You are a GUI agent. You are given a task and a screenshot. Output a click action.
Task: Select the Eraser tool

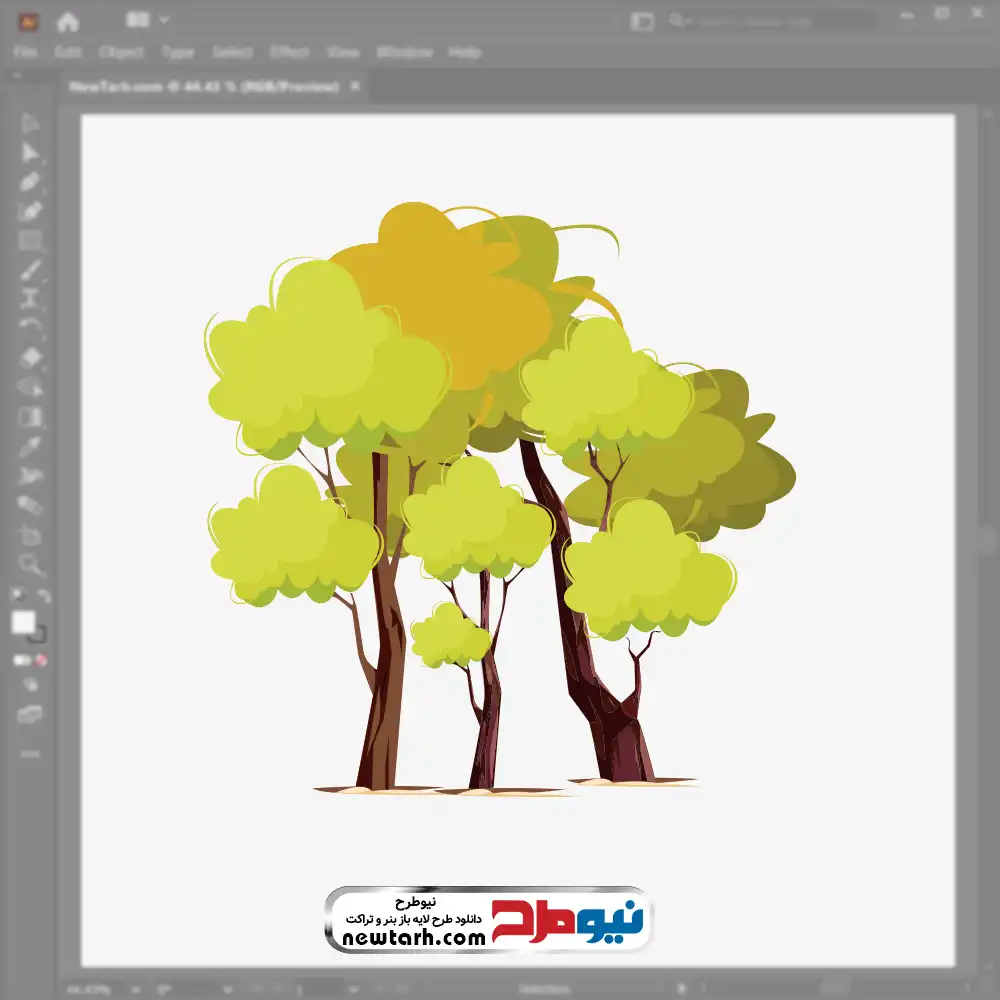[30, 357]
